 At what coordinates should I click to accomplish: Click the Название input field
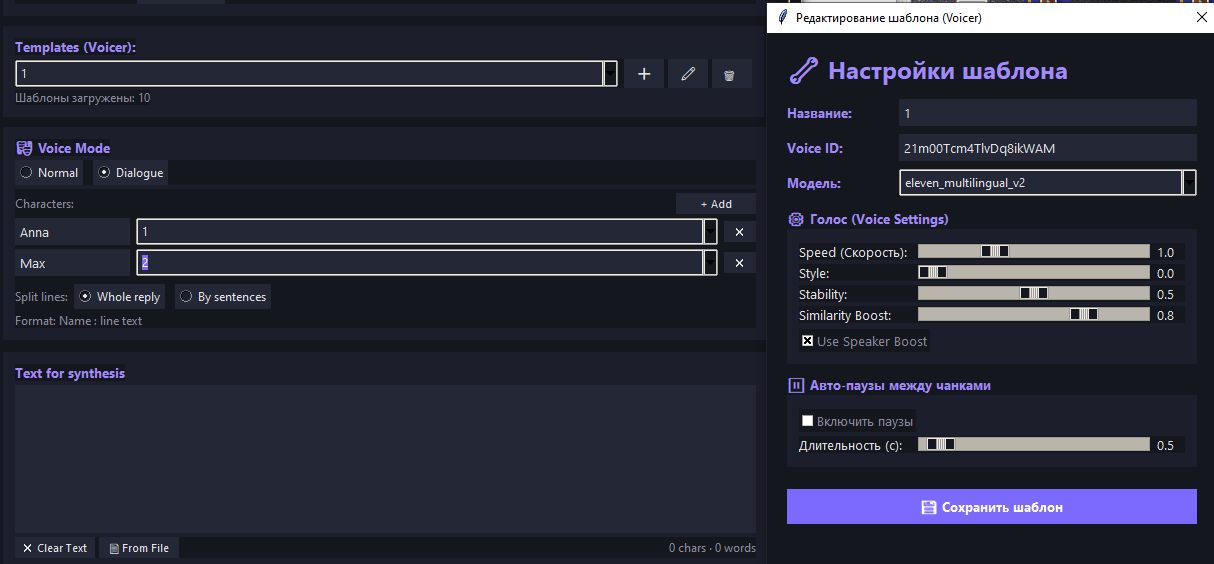pyautogui.click(x=1047, y=113)
